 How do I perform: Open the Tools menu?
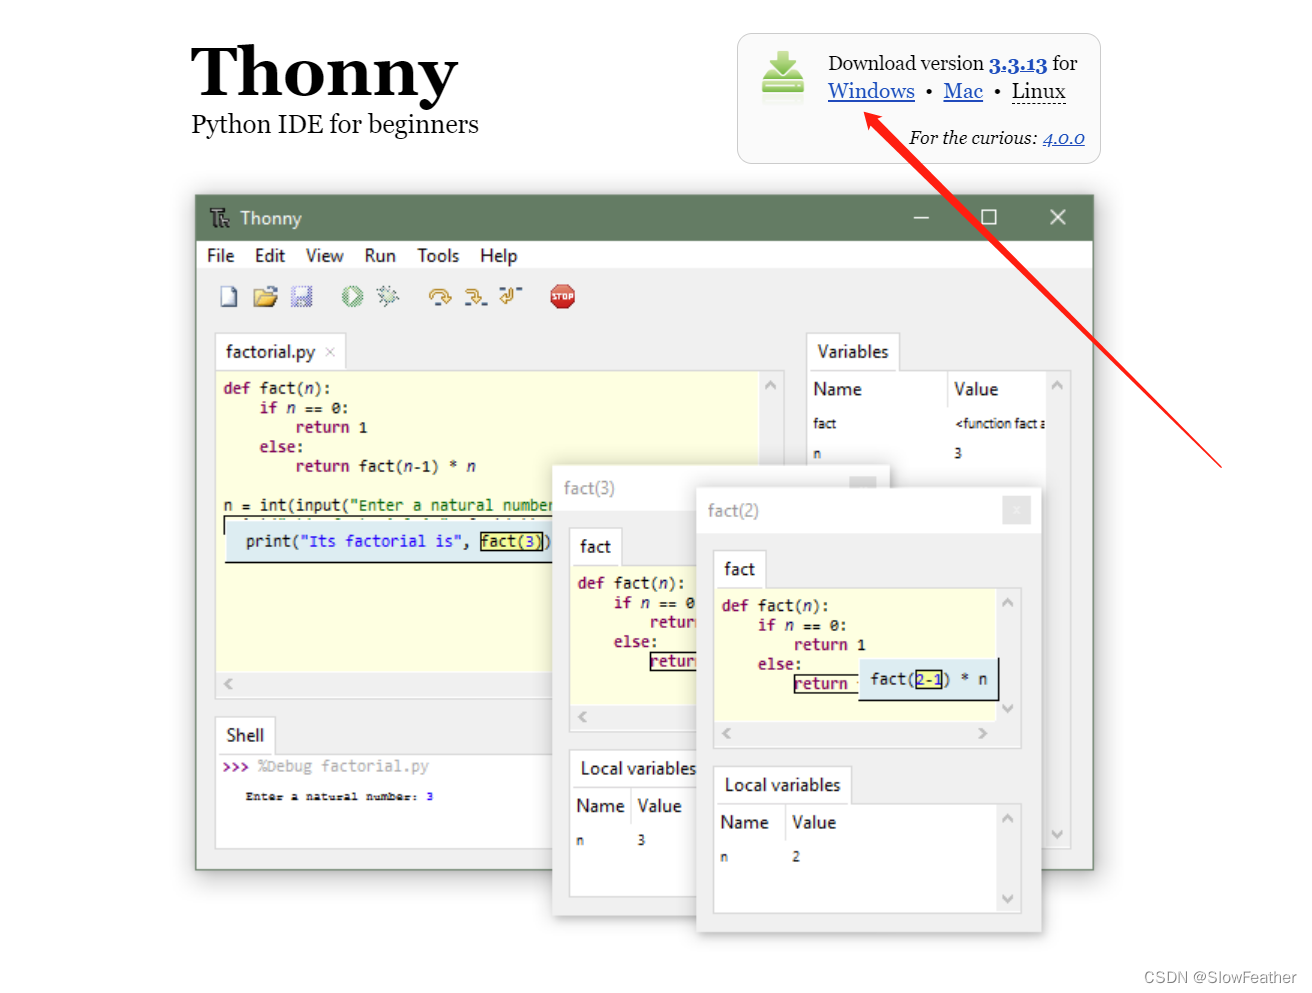coord(438,256)
